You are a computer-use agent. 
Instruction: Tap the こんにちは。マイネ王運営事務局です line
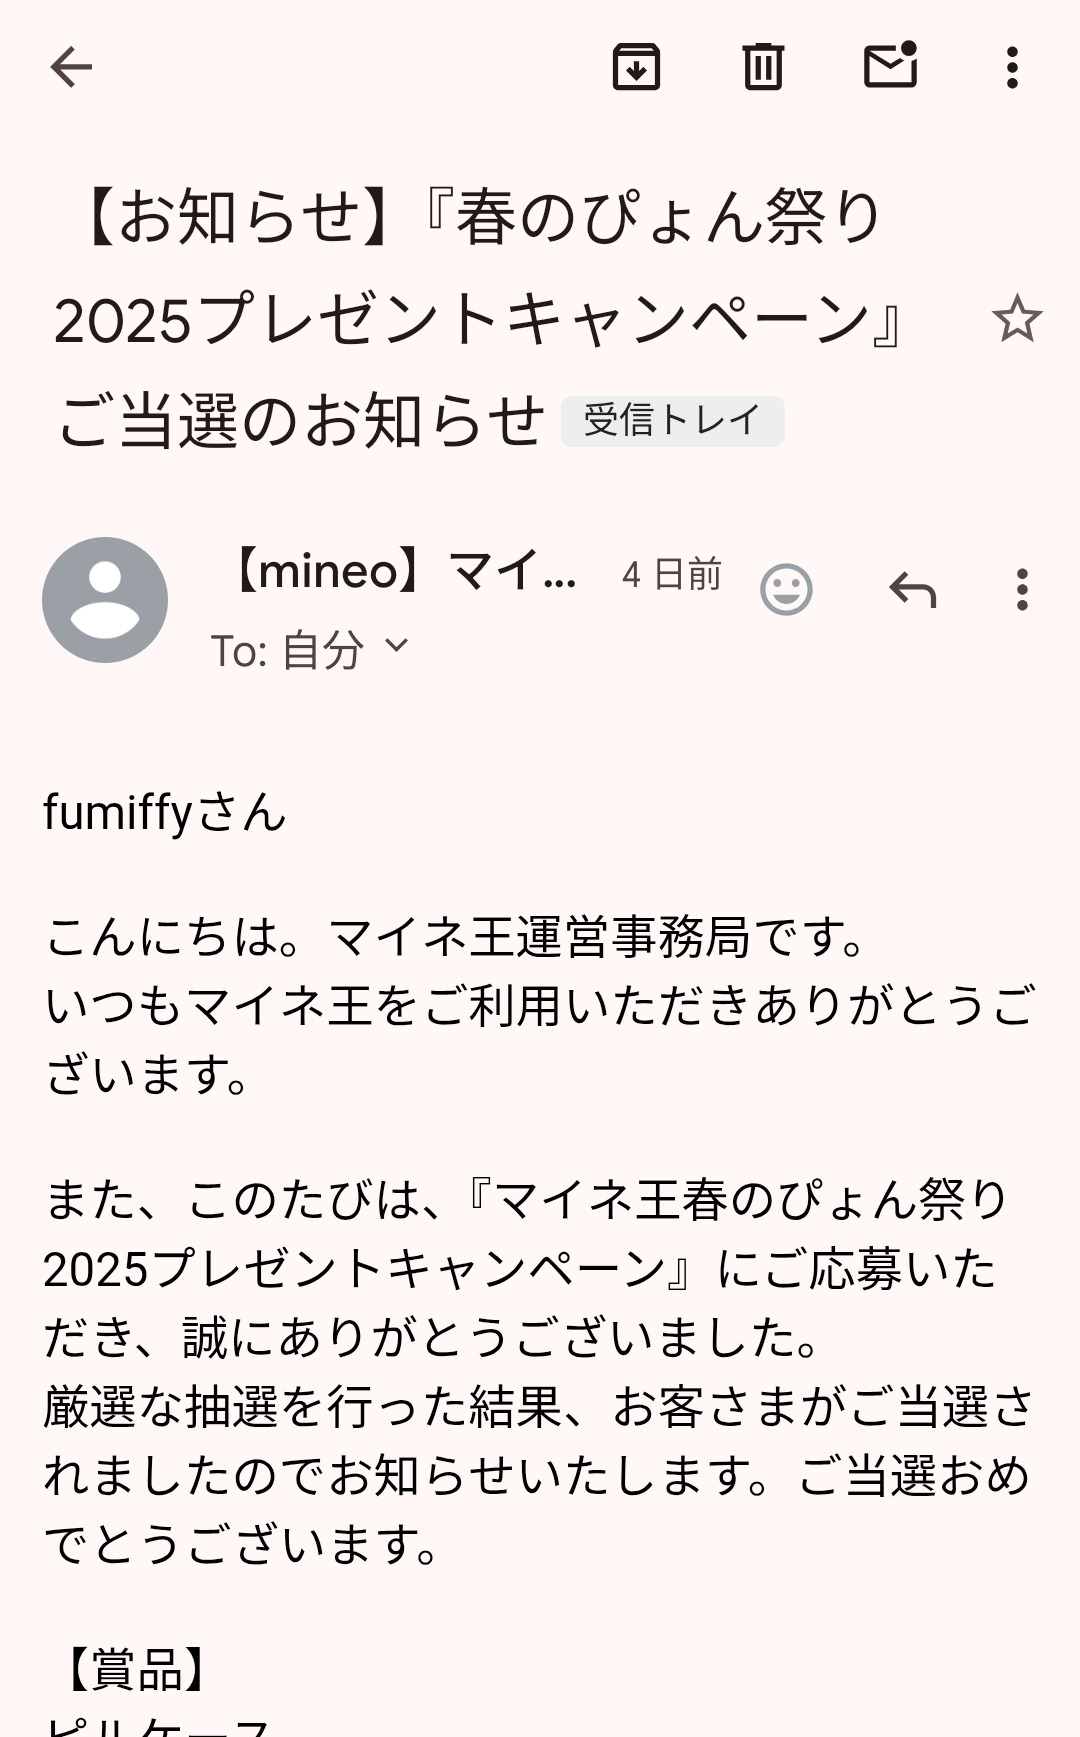pyautogui.click(x=455, y=938)
